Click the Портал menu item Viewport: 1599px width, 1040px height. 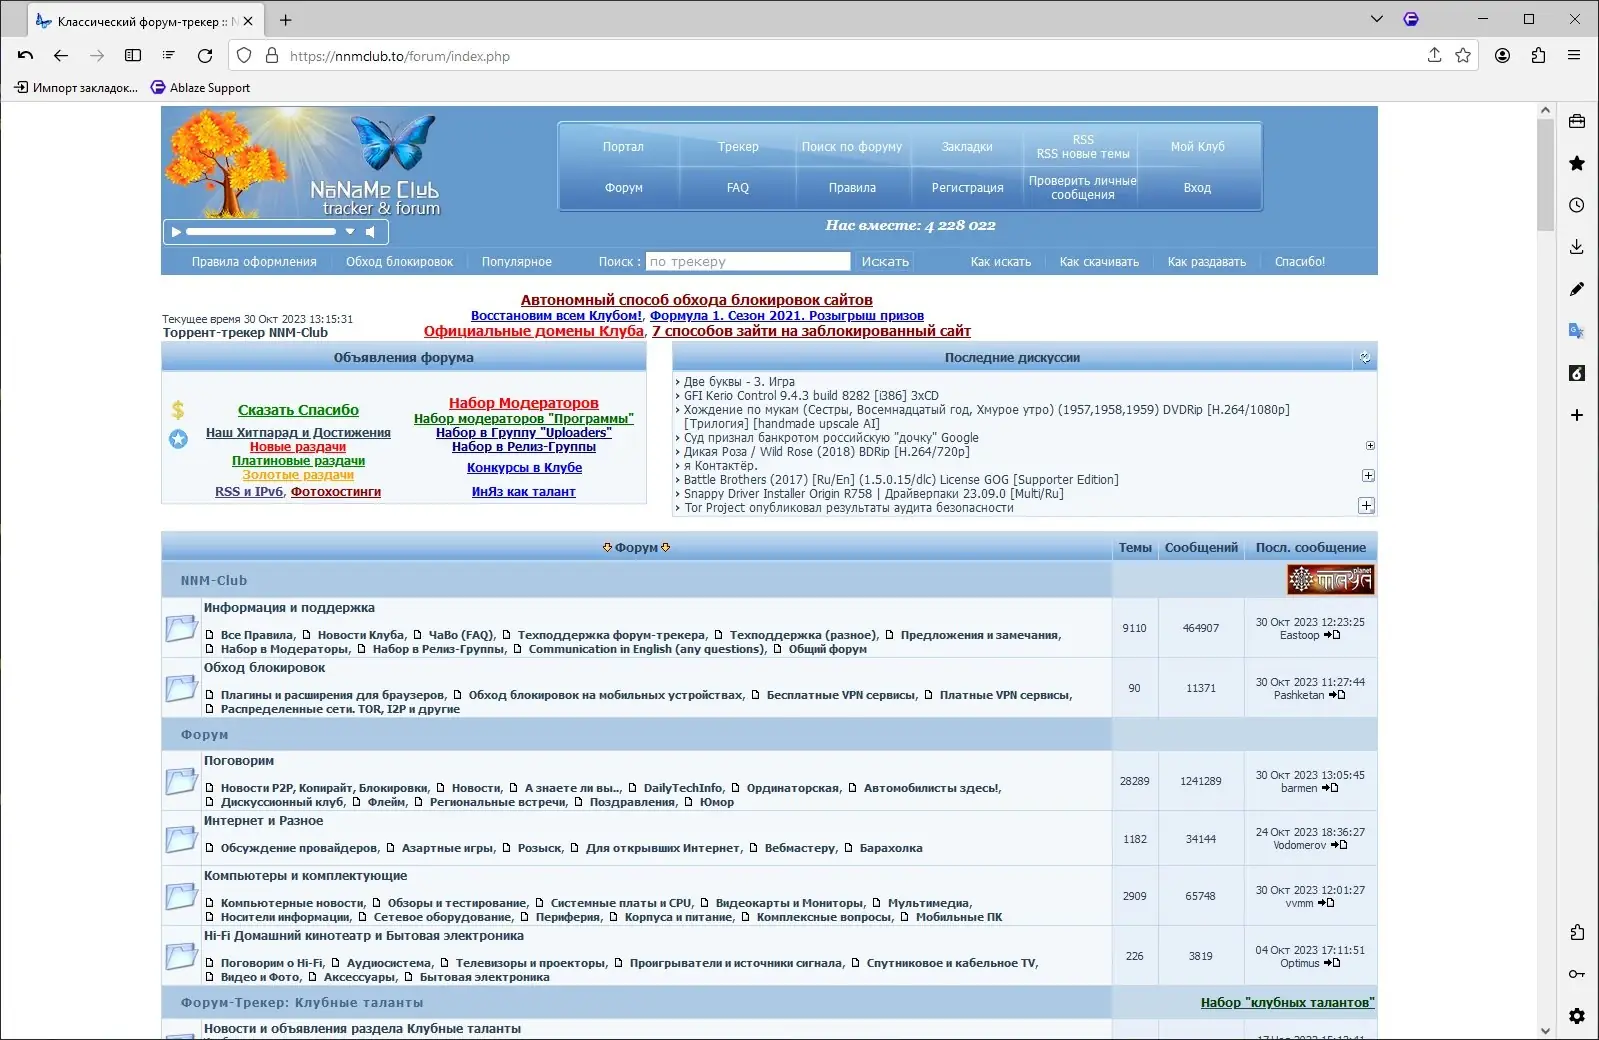coord(623,147)
